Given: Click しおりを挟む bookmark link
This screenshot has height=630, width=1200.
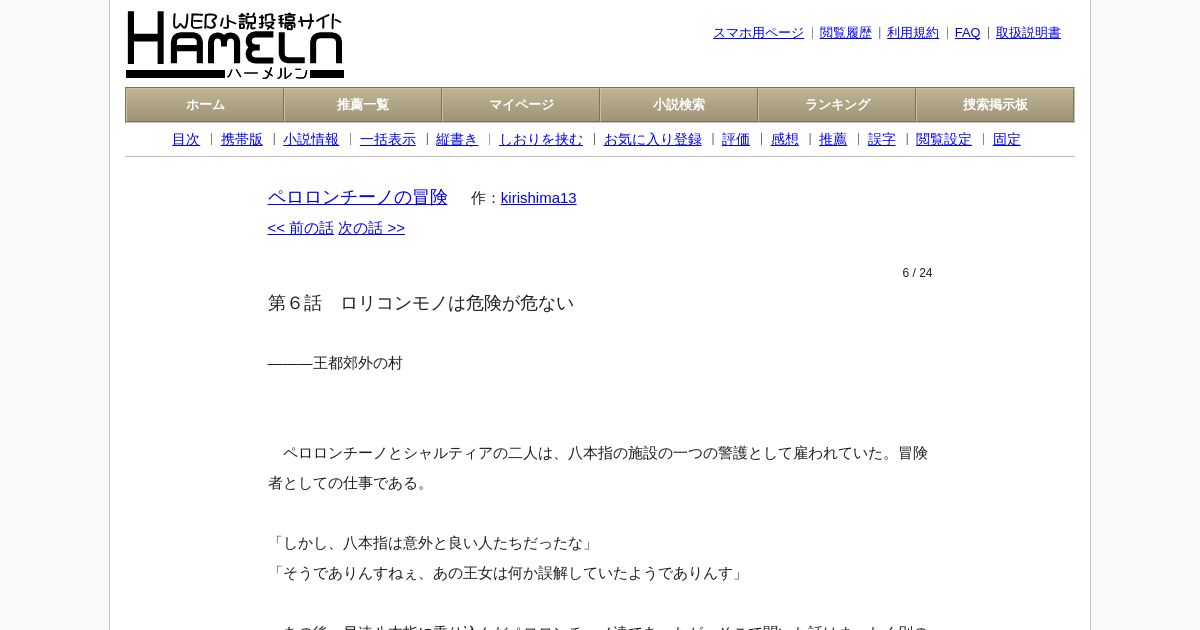Looking at the screenshot, I should coord(541,140).
